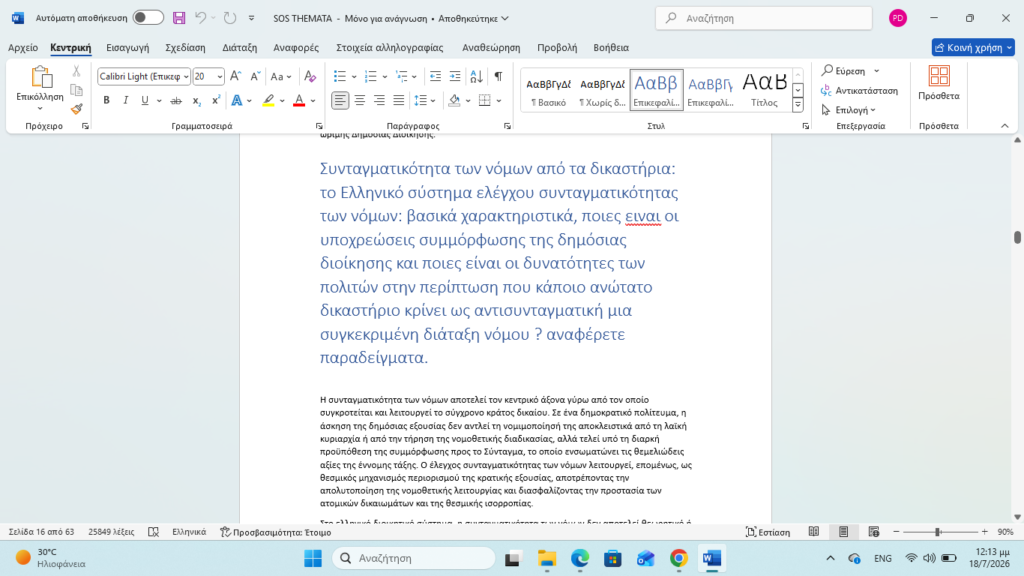The image size is (1024, 576).
Task: Switch to the Αναθεώρηση tab
Action: coord(491,48)
